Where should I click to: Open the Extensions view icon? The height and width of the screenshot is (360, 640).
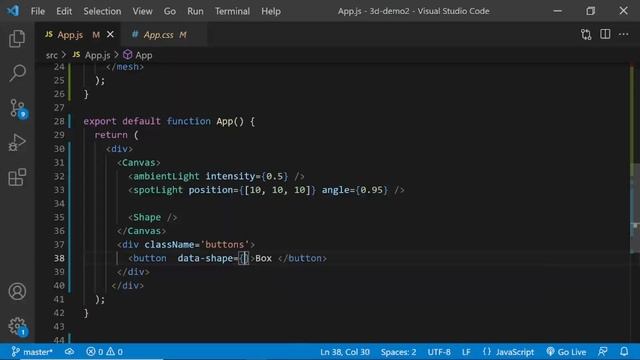[x=17, y=177]
